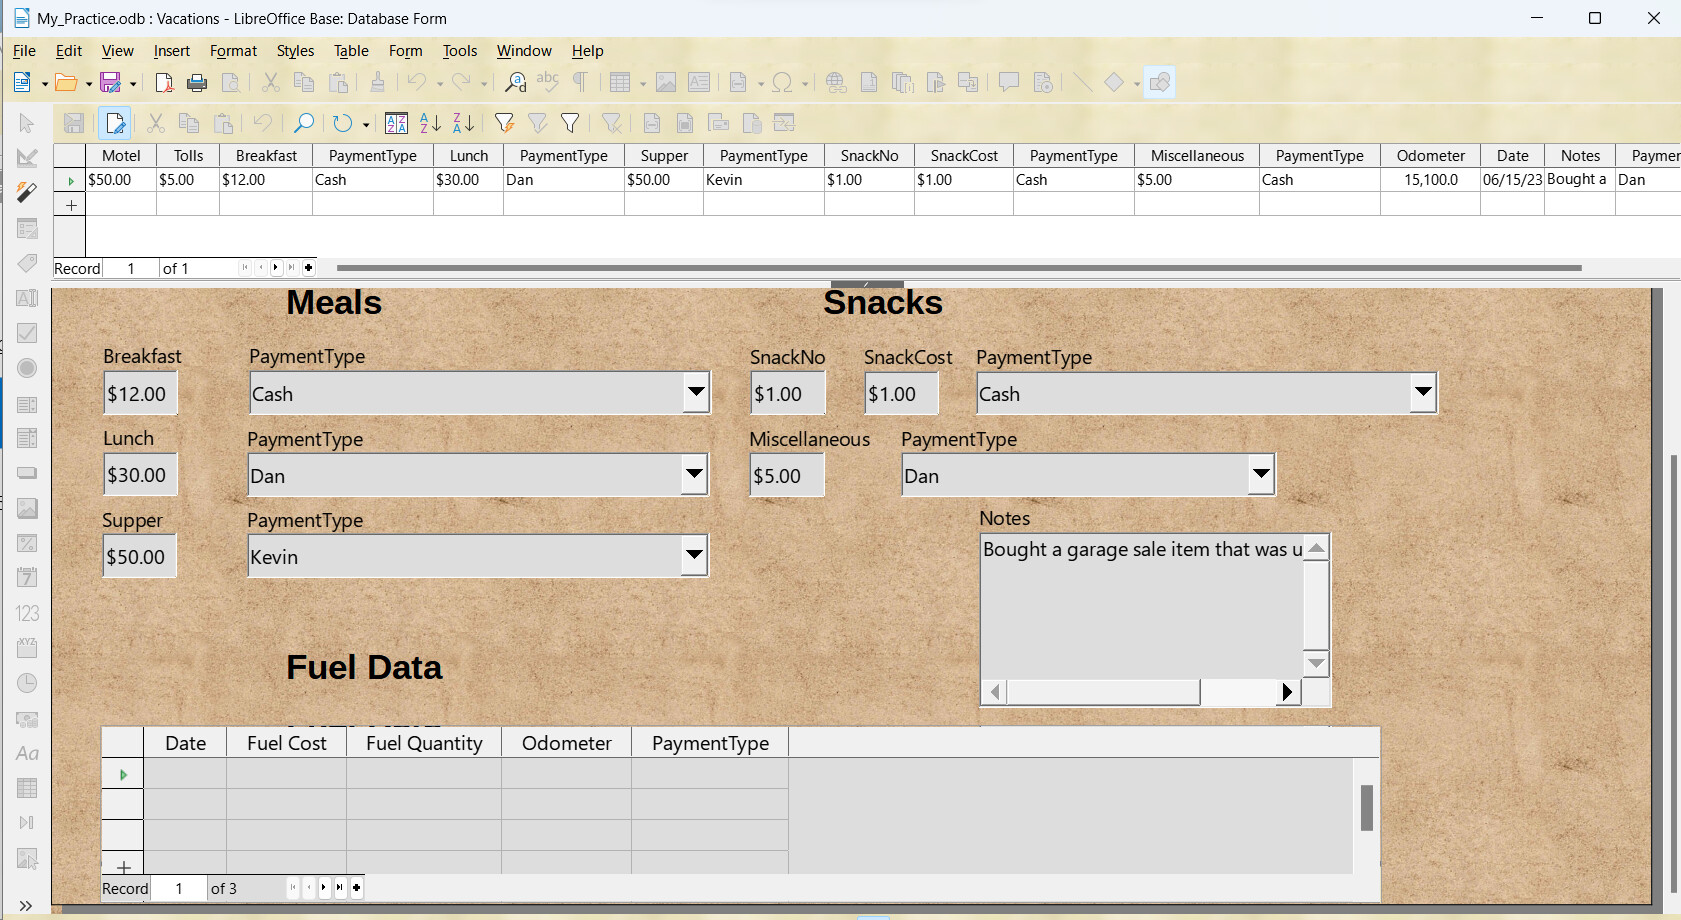Open the Supper PaymentType dropdown showing Kevin
The width and height of the screenshot is (1681, 920).
click(694, 556)
